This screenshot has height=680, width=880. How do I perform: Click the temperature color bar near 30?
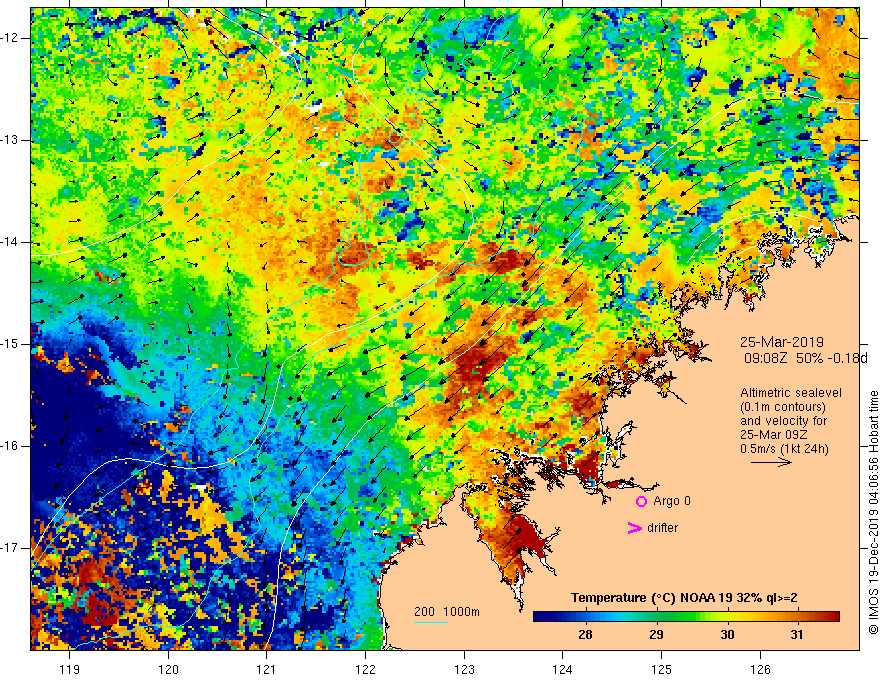point(727,617)
